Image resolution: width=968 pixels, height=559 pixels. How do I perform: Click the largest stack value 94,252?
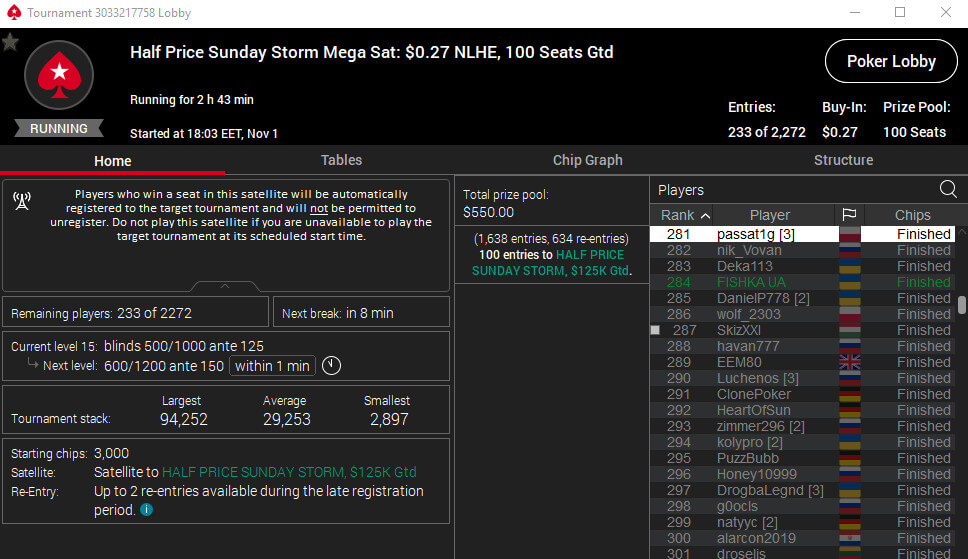click(x=183, y=419)
